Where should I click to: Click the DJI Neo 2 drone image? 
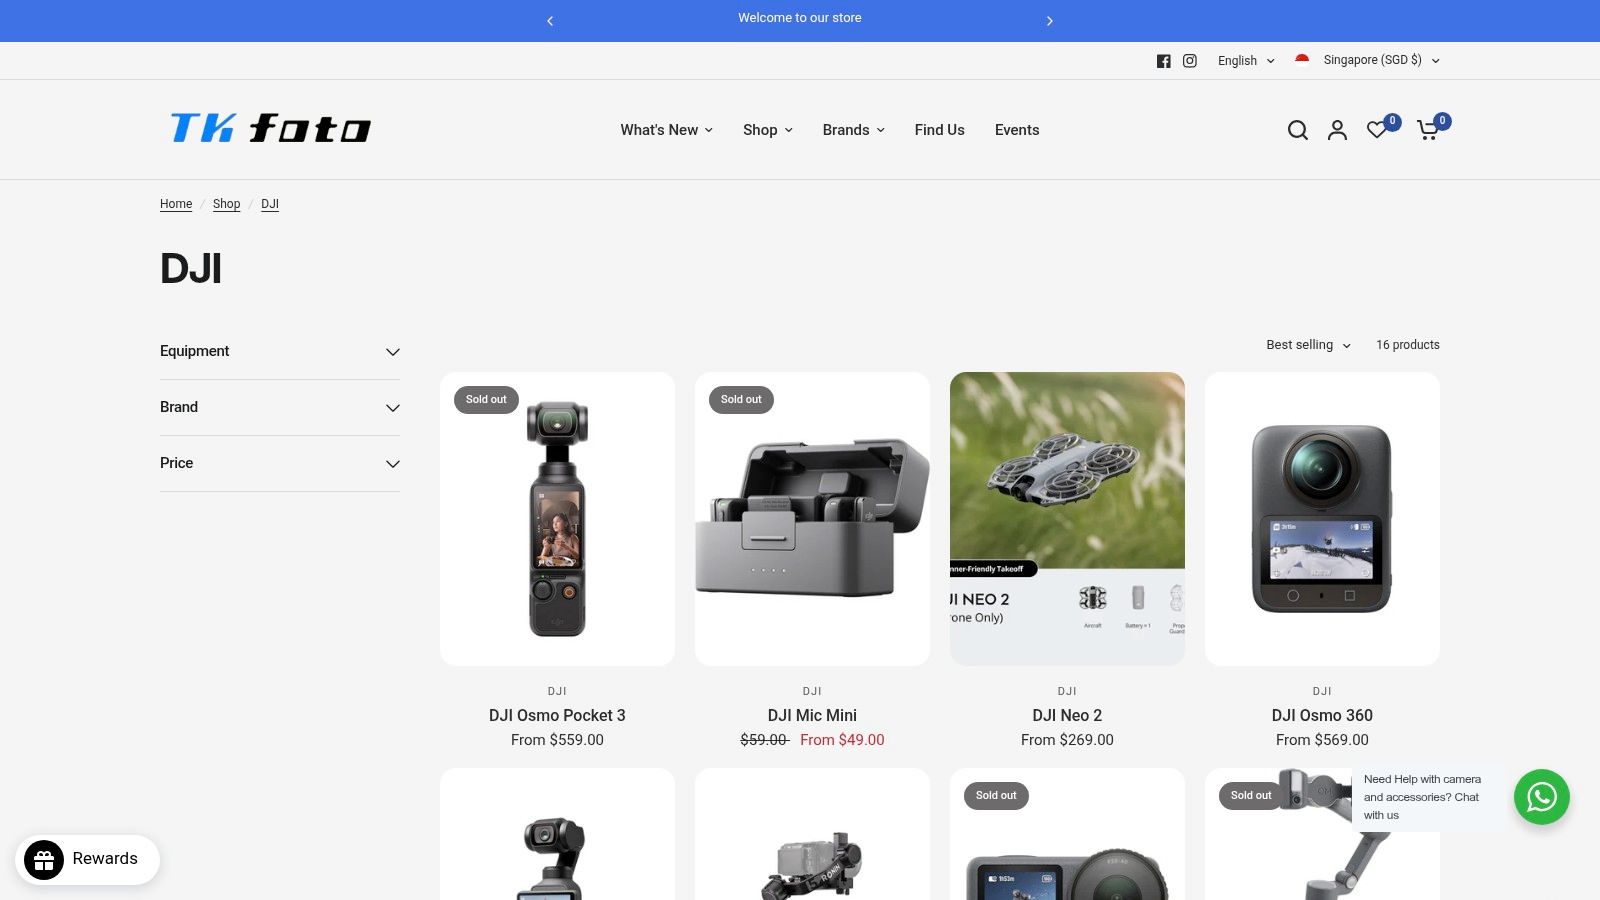click(1067, 519)
